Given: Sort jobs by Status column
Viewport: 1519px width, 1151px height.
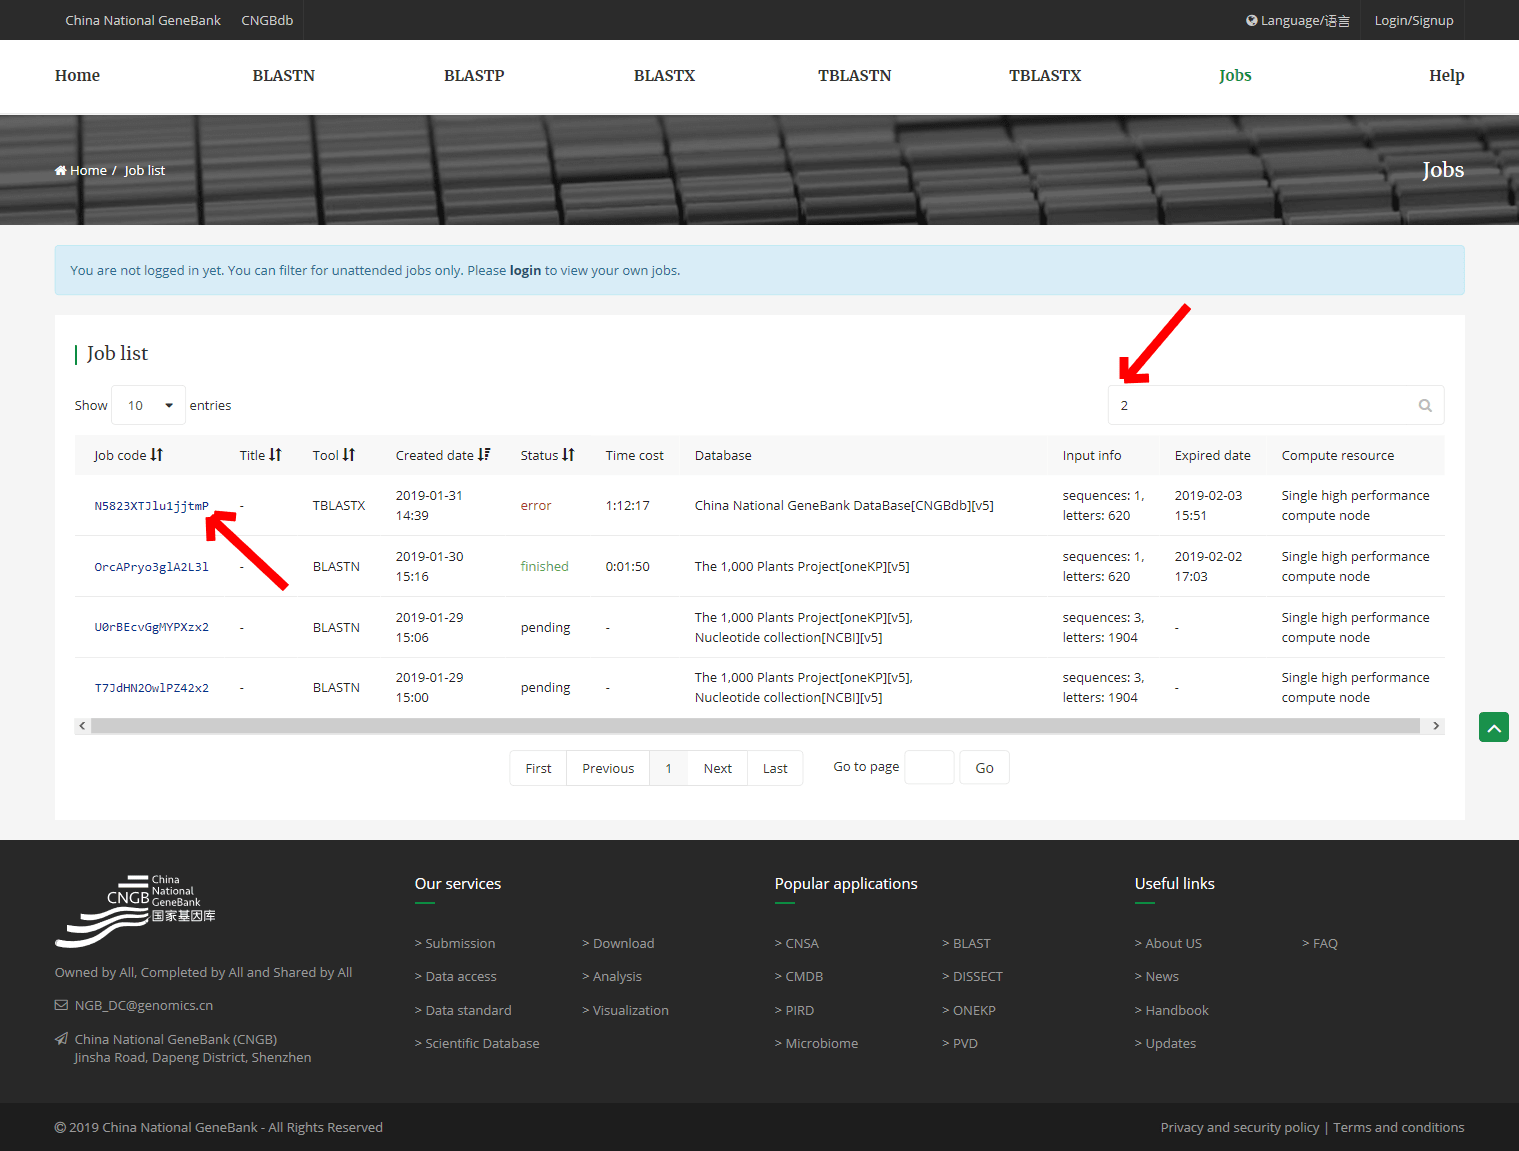Looking at the screenshot, I should (x=568, y=455).
